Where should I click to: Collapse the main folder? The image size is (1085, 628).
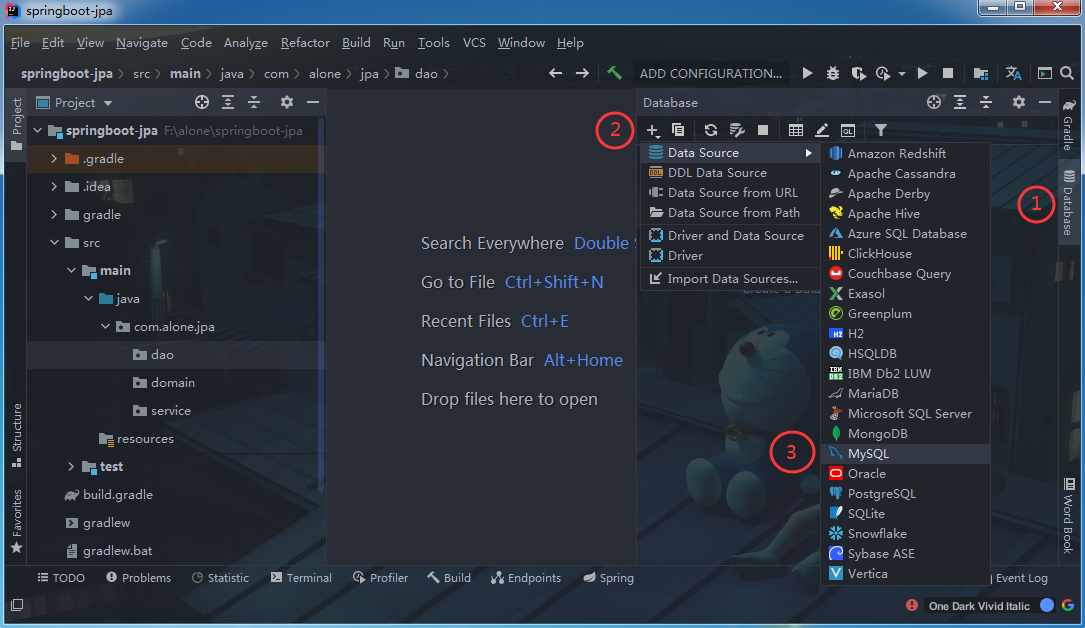tap(71, 270)
